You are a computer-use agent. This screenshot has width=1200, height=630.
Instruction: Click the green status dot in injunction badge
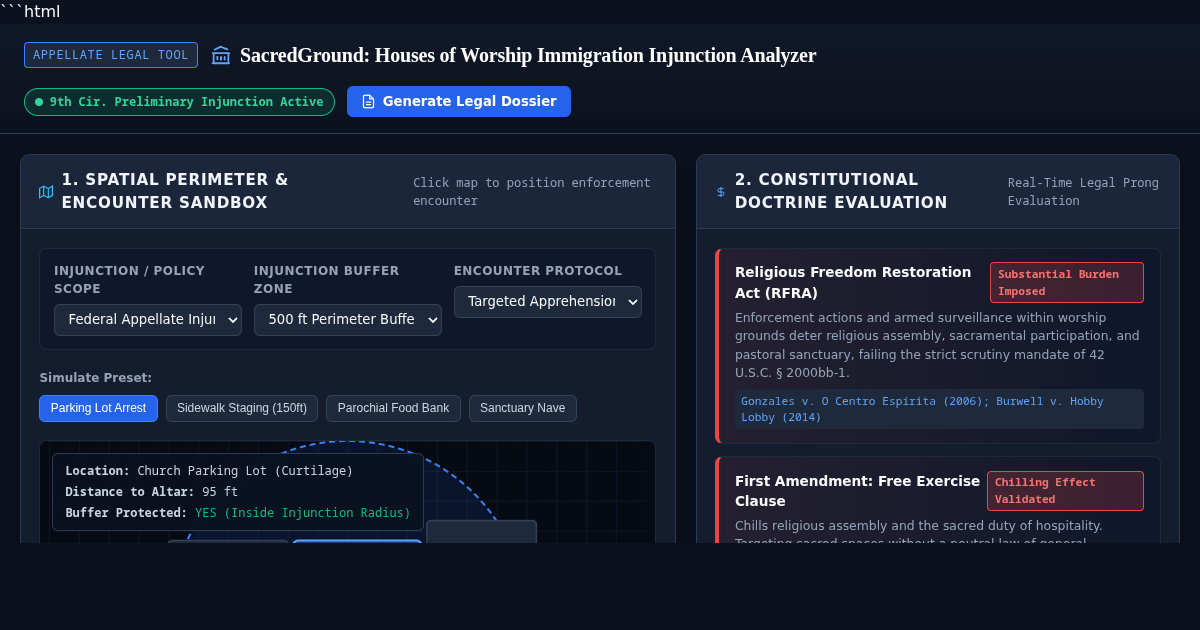[39, 102]
